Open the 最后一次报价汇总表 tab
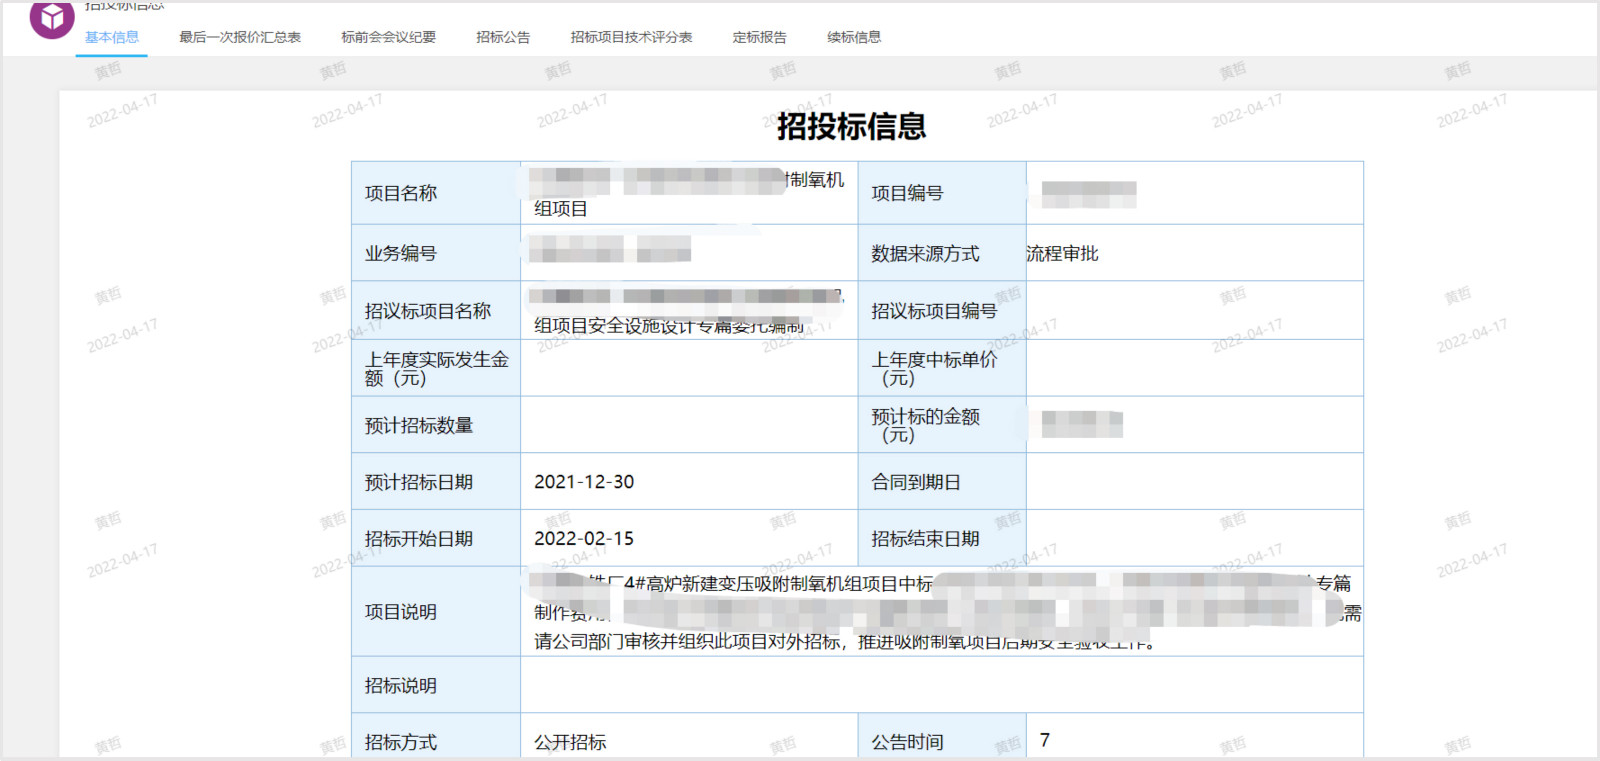The image size is (1600, 761). [240, 37]
